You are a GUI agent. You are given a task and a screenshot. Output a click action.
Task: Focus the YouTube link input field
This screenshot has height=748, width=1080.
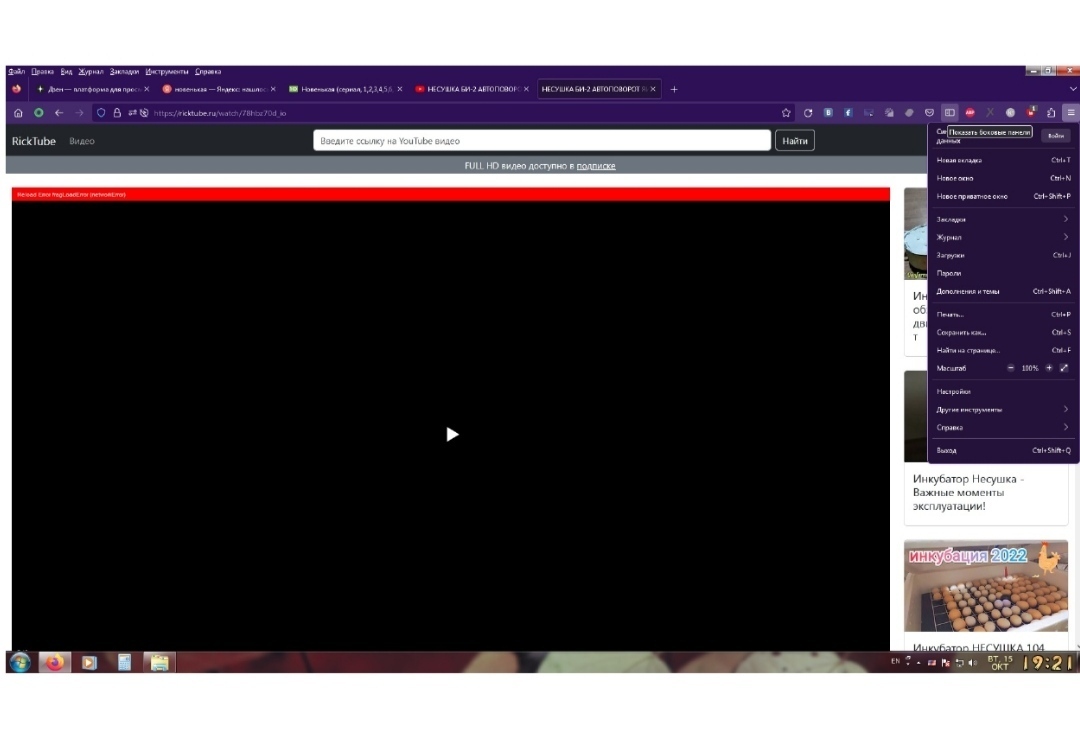point(542,141)
